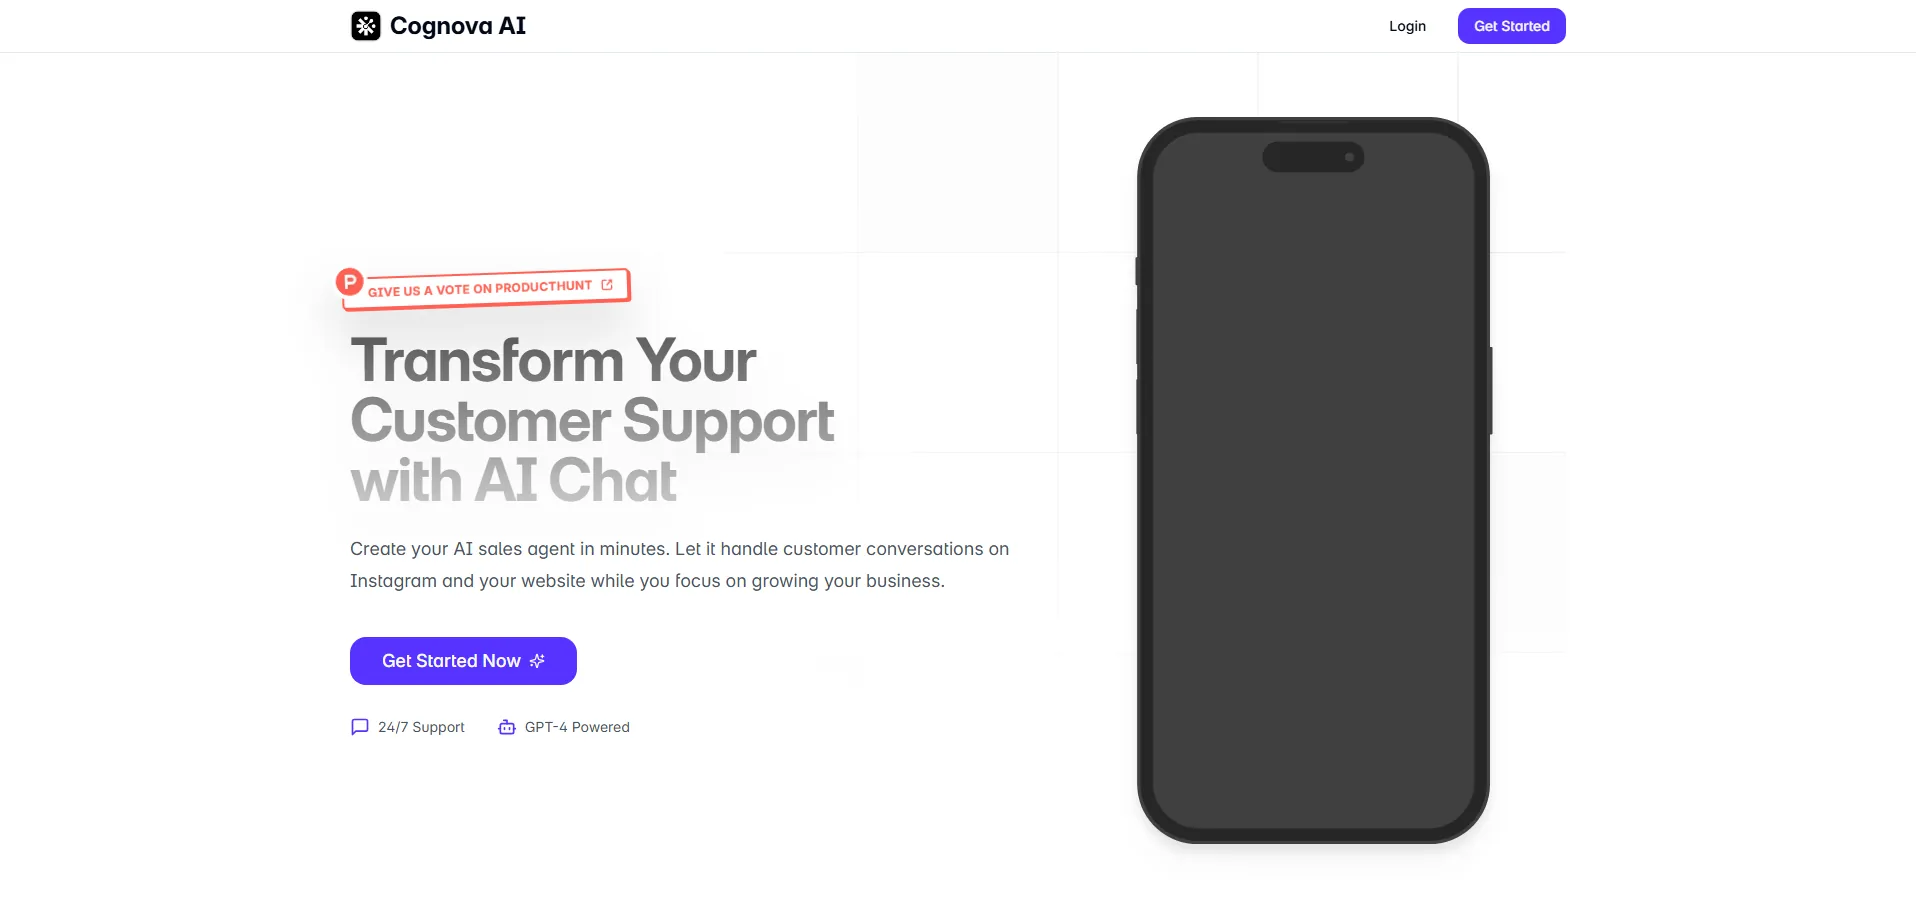The width and height of the screenshot is (1916, 909).
Task: Click the ProductHunt circular P icon
Action: click(349, 282)
